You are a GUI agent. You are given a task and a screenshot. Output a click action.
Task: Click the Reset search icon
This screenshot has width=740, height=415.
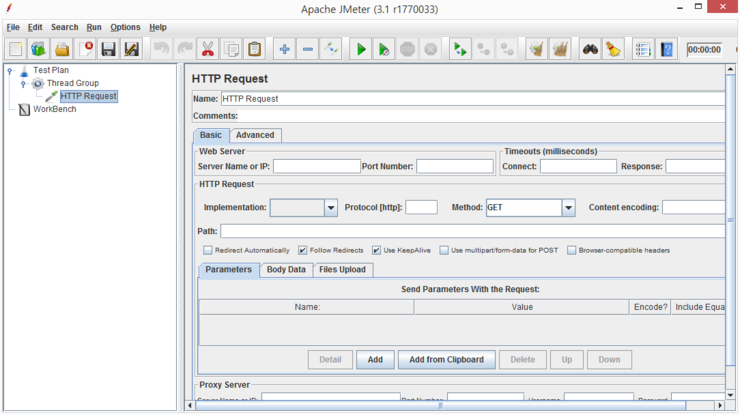[x=613, y=49]
